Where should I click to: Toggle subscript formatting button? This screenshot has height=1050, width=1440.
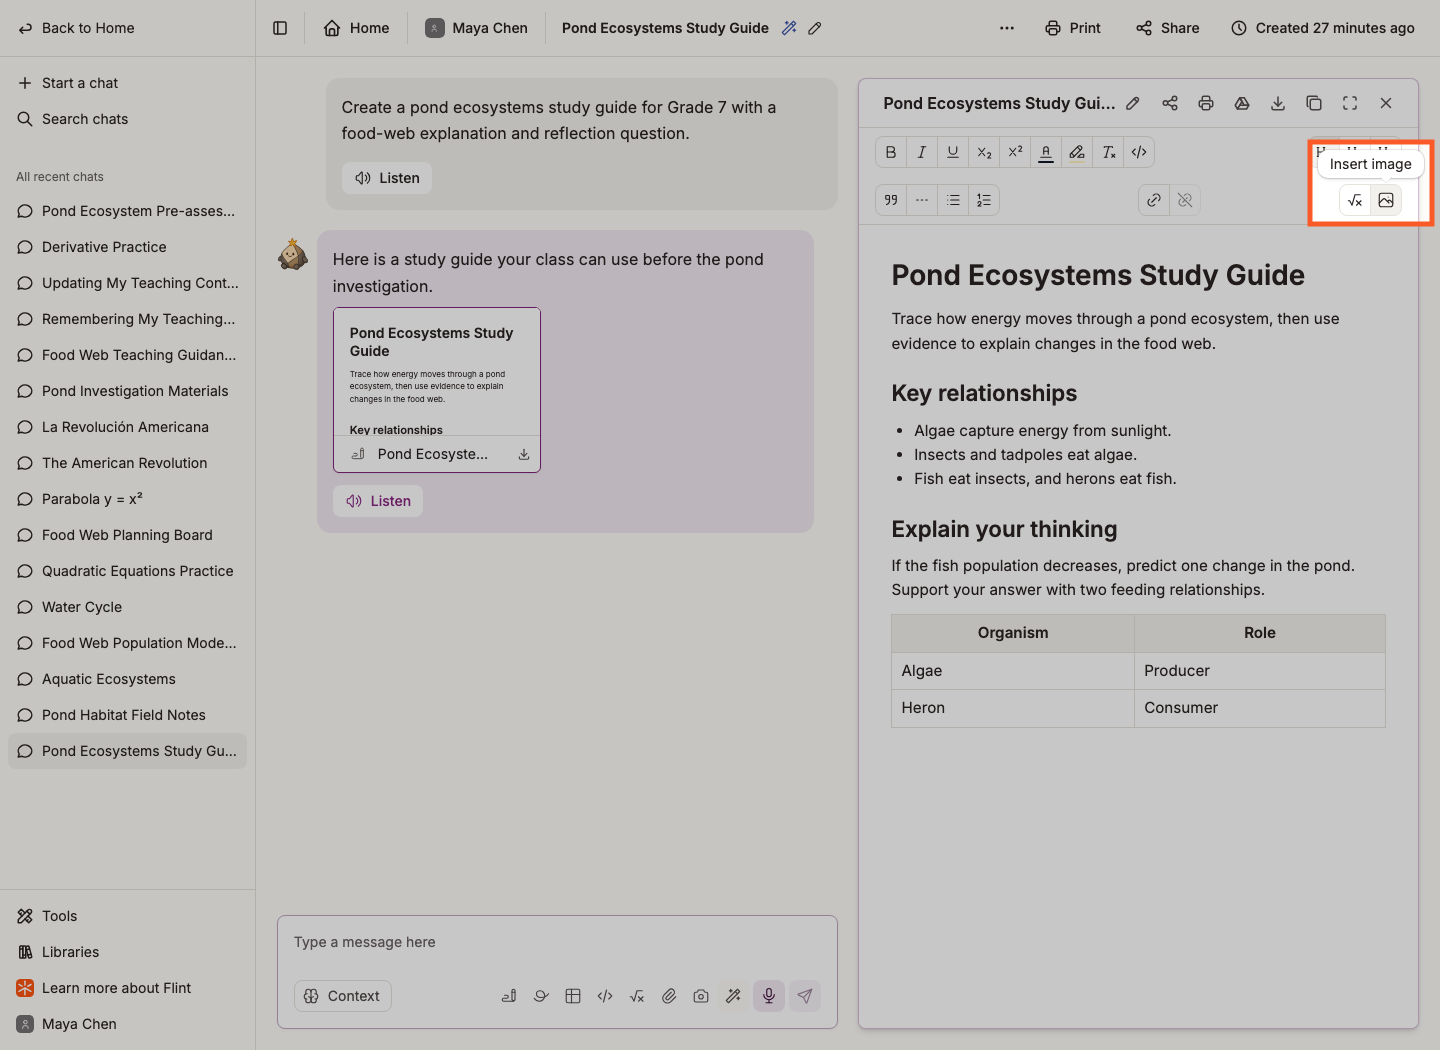pos(984,152)
